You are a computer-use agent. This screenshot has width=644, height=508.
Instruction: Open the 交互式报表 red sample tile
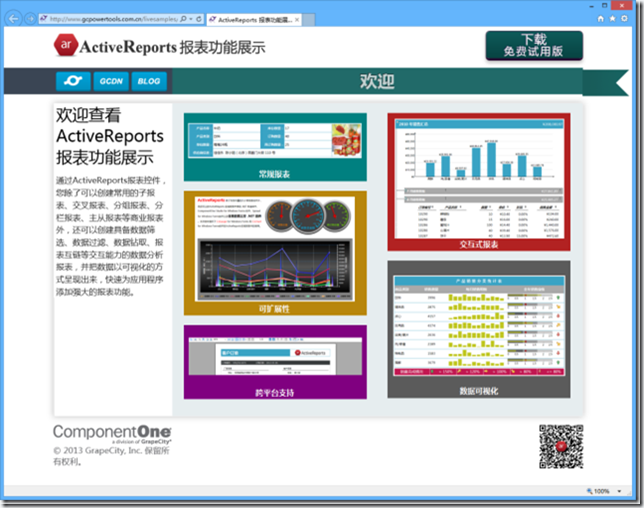(x=479, y=182)
